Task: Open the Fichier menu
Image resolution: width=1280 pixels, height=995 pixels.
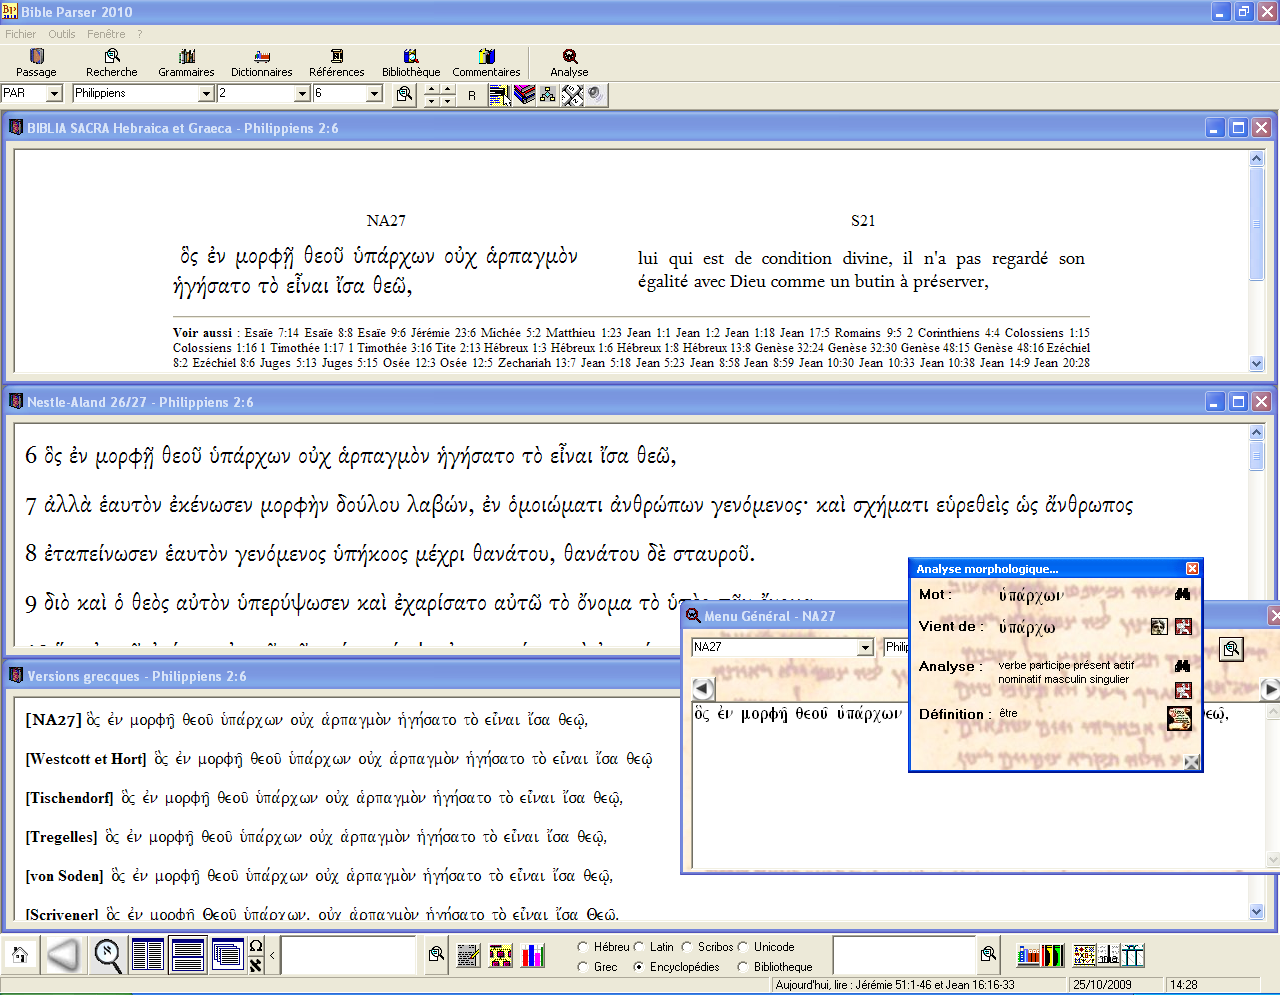Action: coord(21,34)
